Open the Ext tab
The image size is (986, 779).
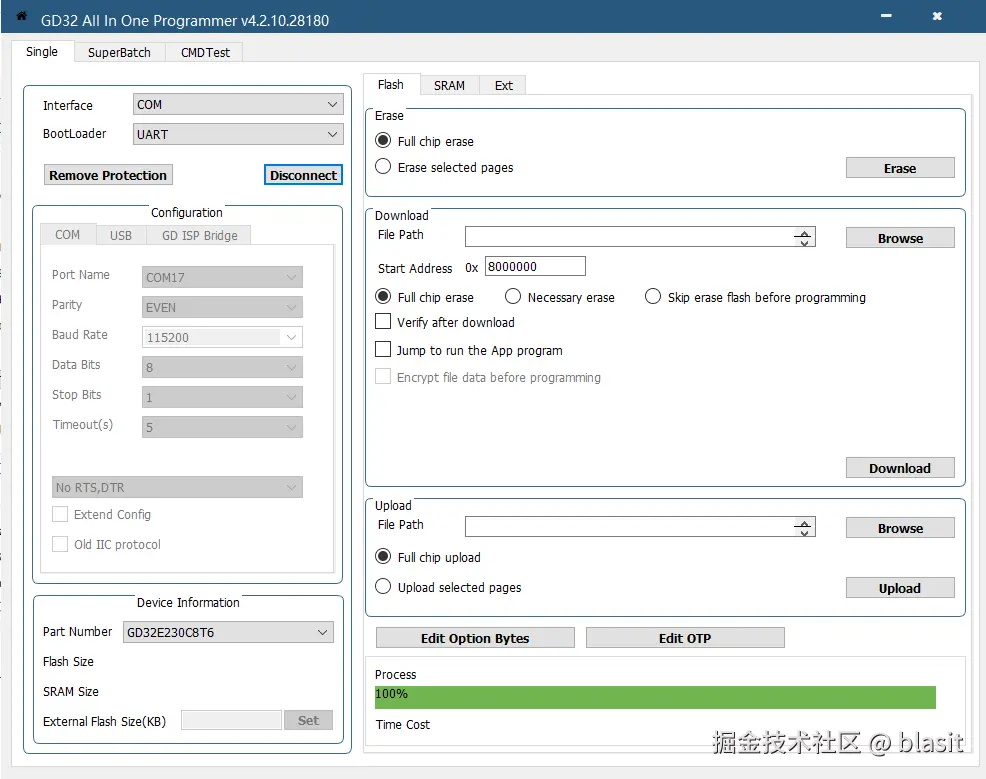coord(503,86)
